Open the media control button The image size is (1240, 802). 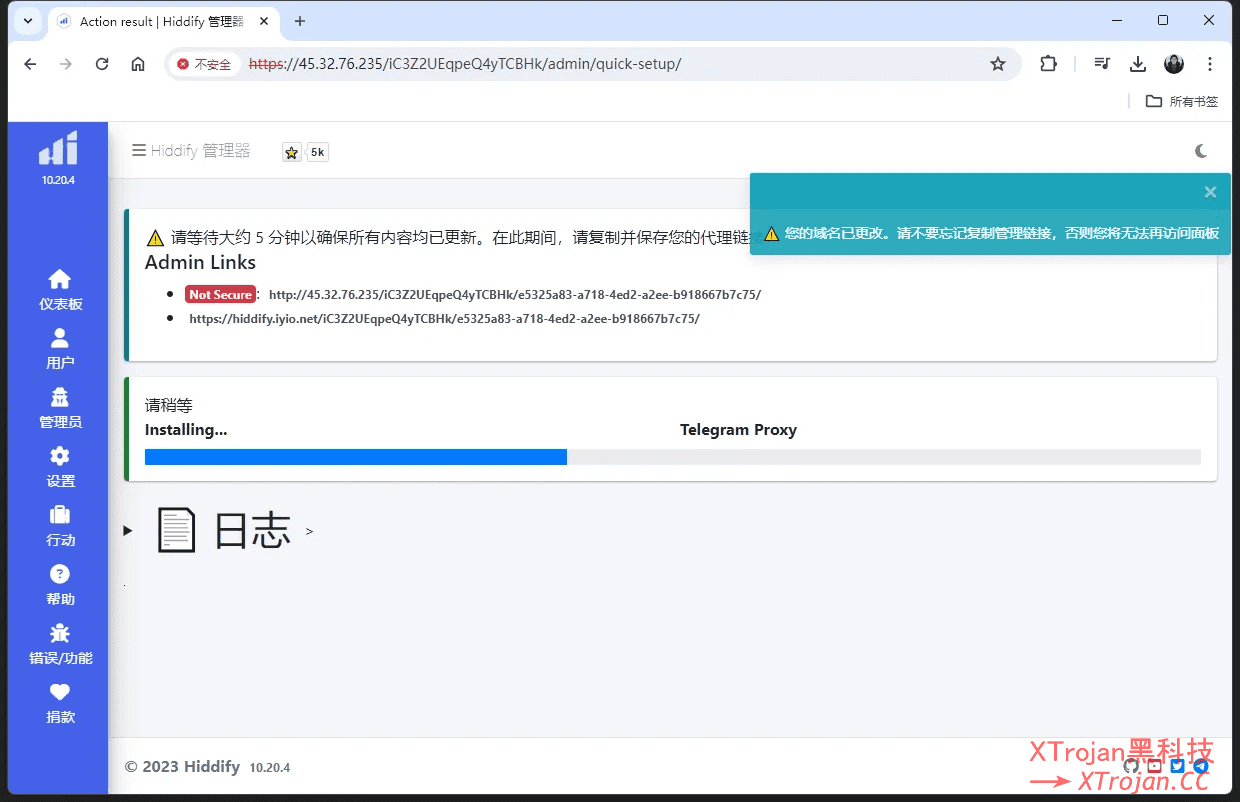tap(1102, 64)
